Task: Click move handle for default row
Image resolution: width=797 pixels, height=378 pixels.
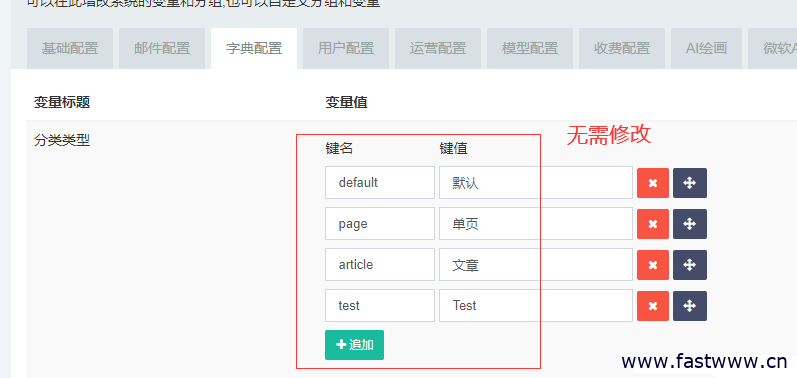Action: point(690,183)
